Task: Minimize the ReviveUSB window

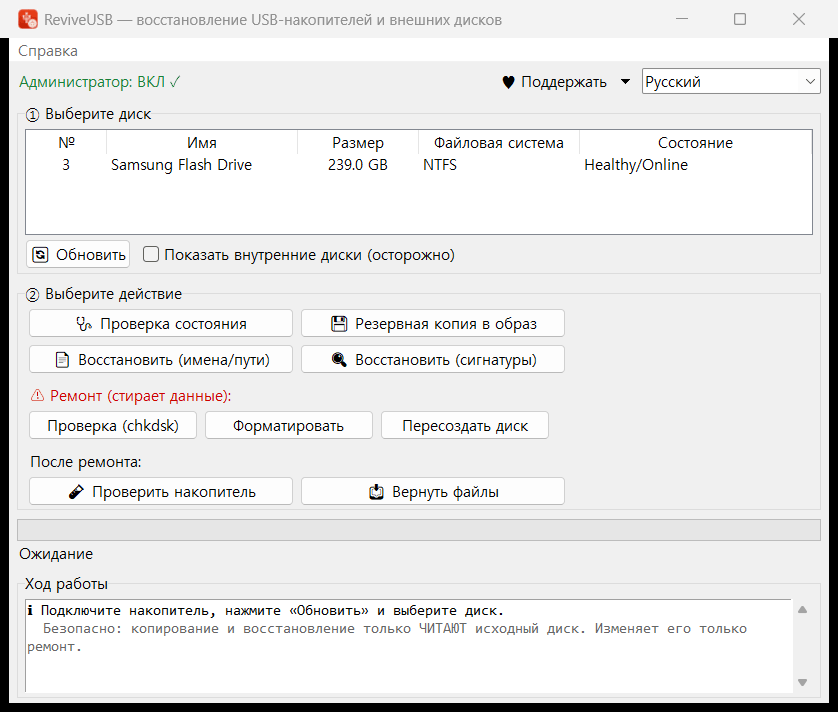Action: pos(682,19)
